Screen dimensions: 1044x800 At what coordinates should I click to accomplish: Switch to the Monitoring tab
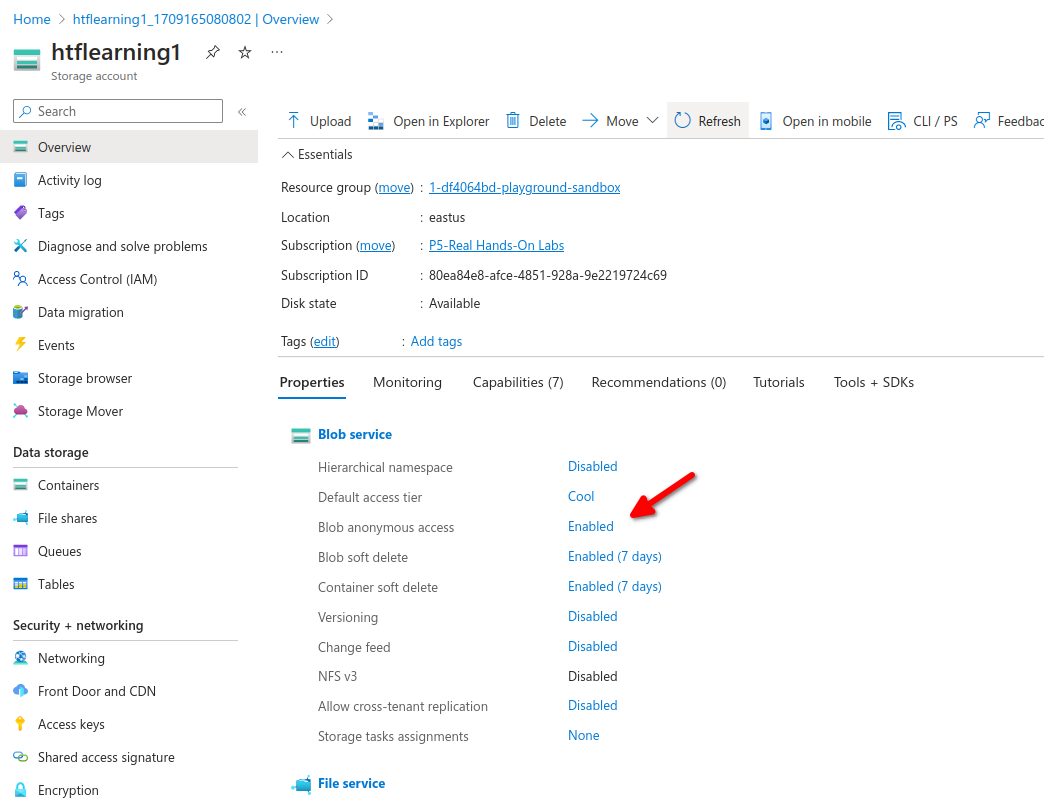[407, 382]
